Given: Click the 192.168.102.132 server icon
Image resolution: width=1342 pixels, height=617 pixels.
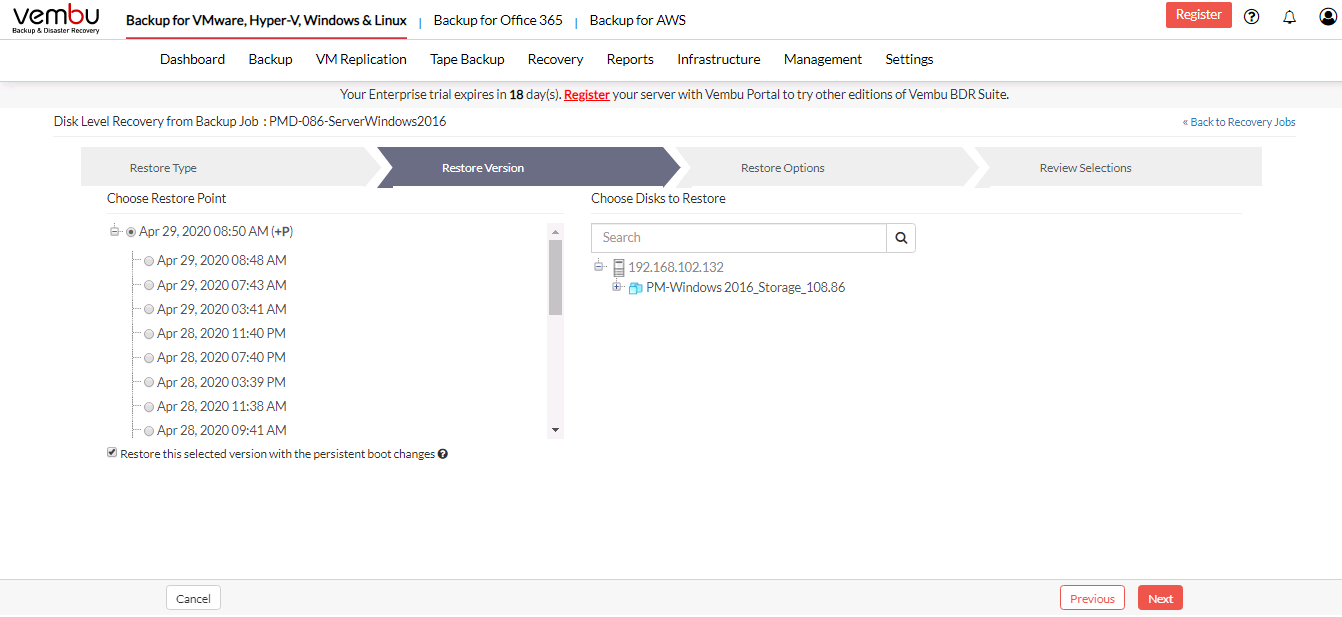Looking at the screenshot, I should pos(618,267).
